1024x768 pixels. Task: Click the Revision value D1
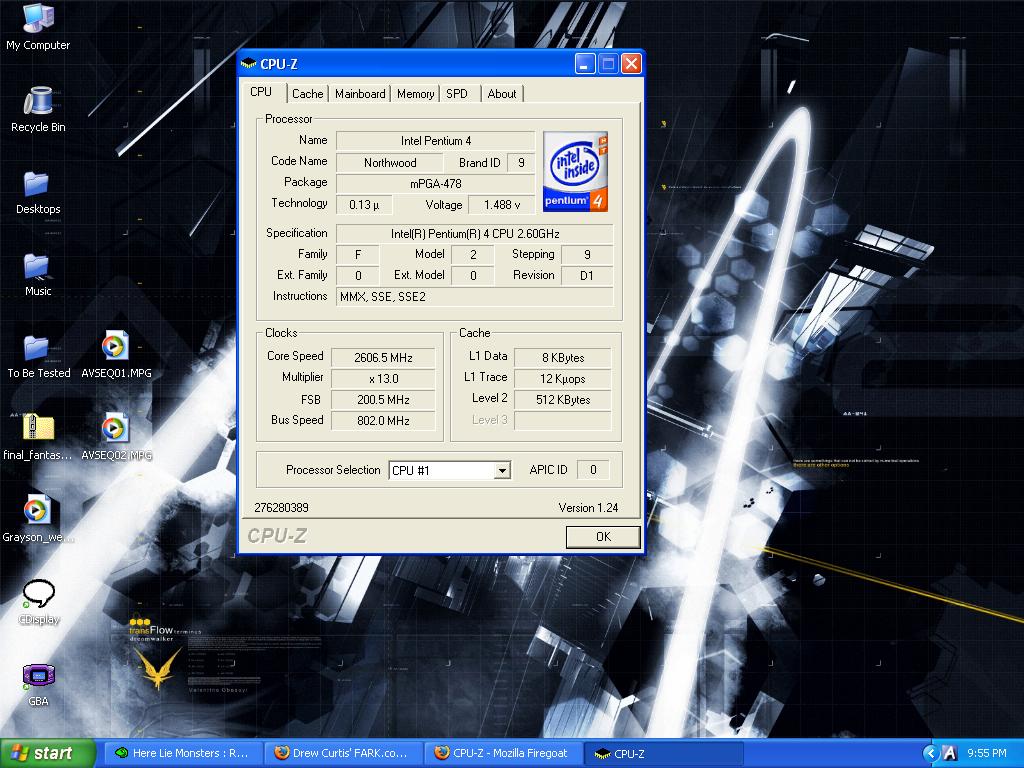587,276
